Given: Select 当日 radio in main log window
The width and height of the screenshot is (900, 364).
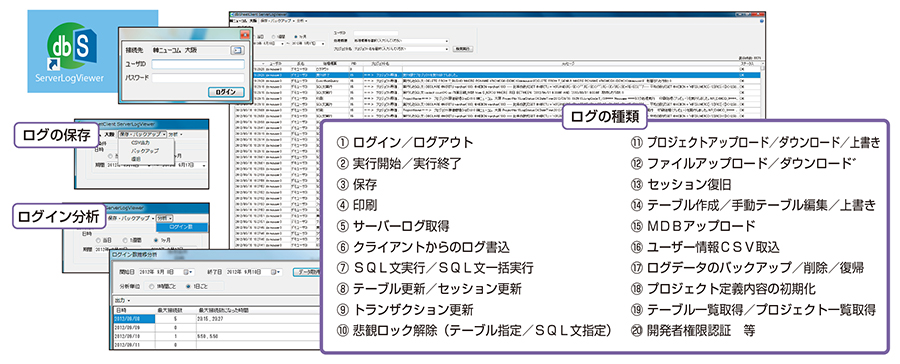Looking at the screenshot, I should tap(258, 37).
